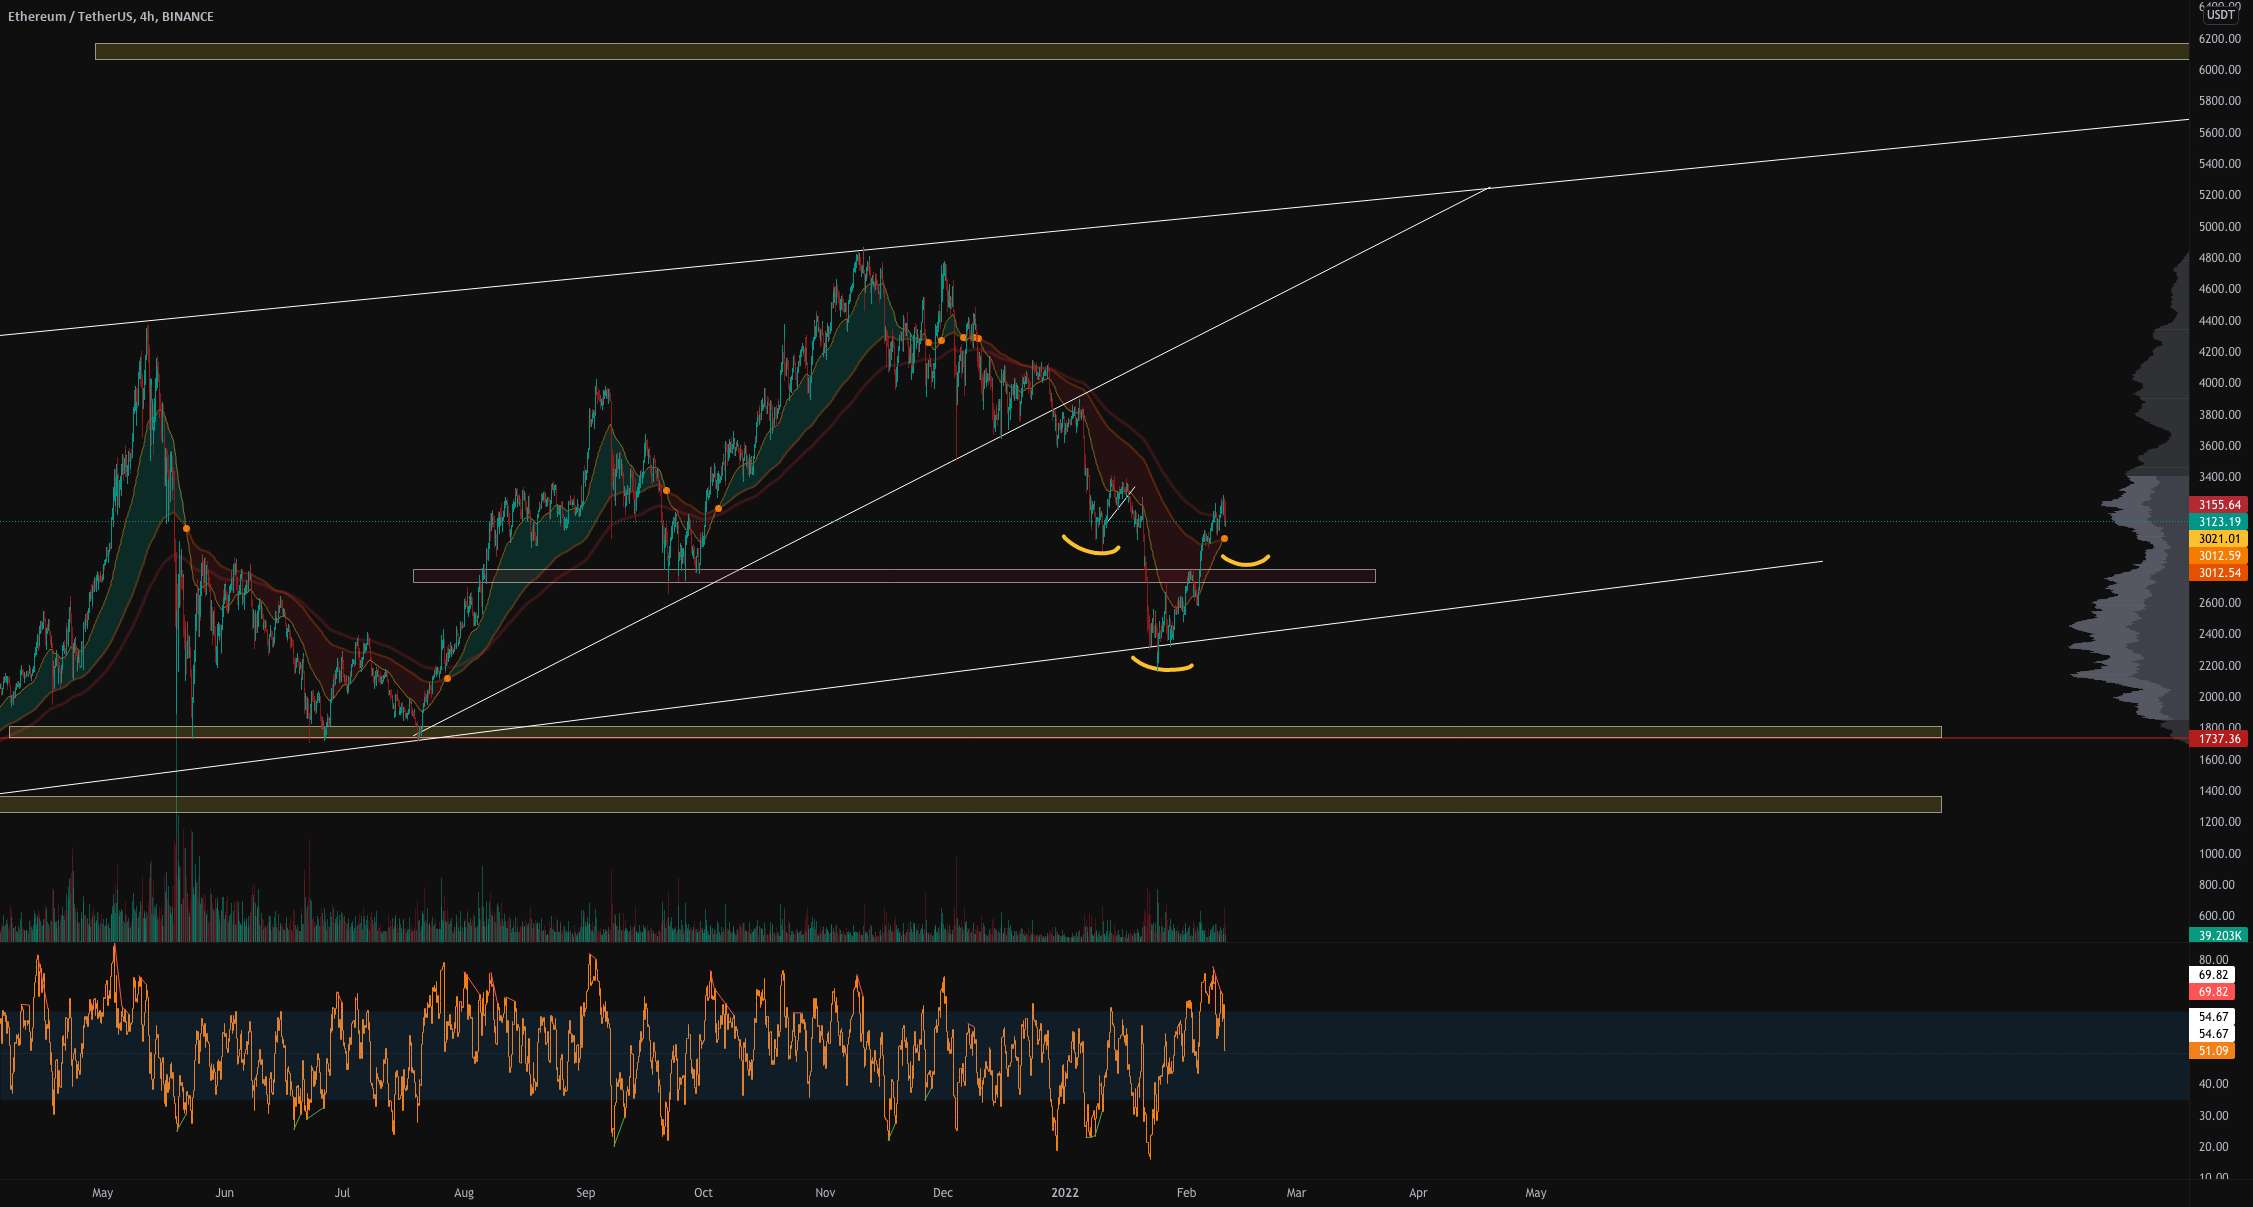Click the 4800.00 price axis label

click(x=2219, y=258)
